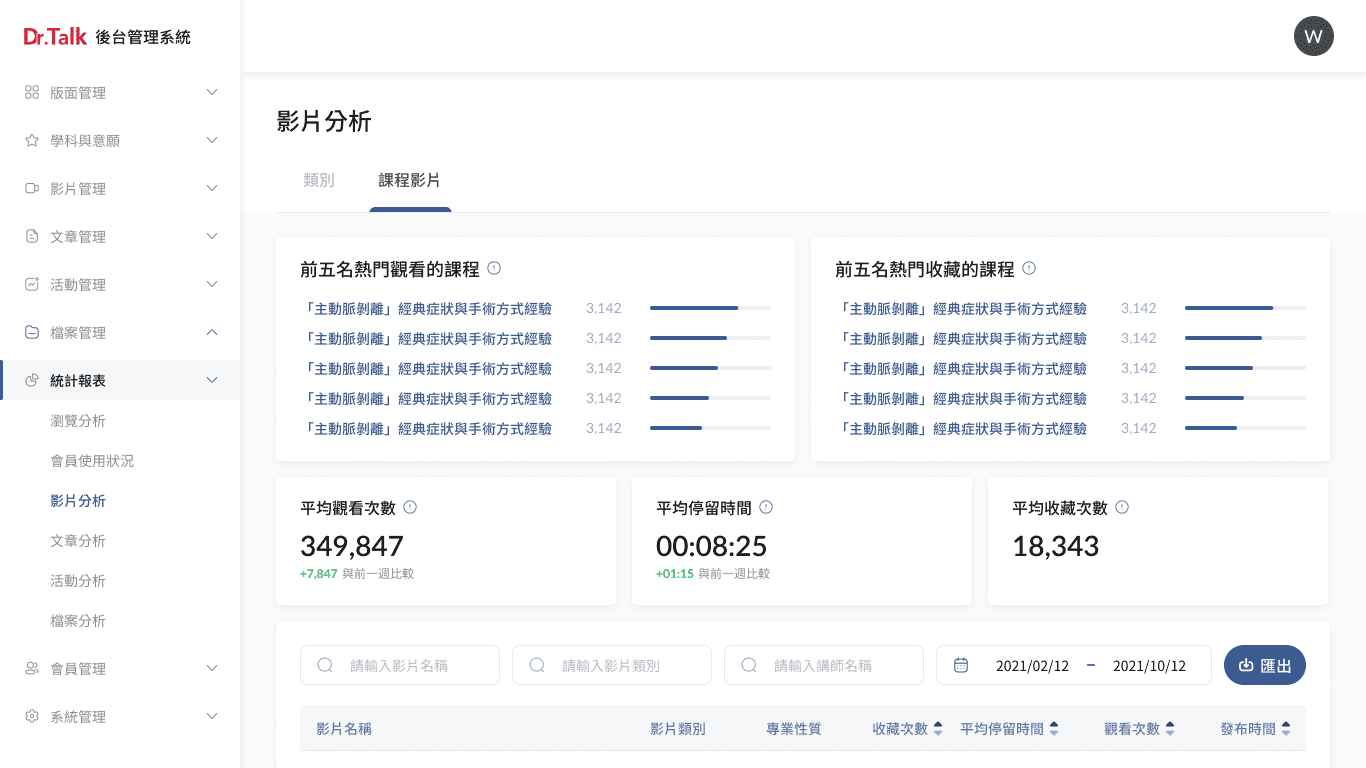Sort the table by 平均停留時間
Viewport: 1366px width, 768px height.
coord(1053,729)
